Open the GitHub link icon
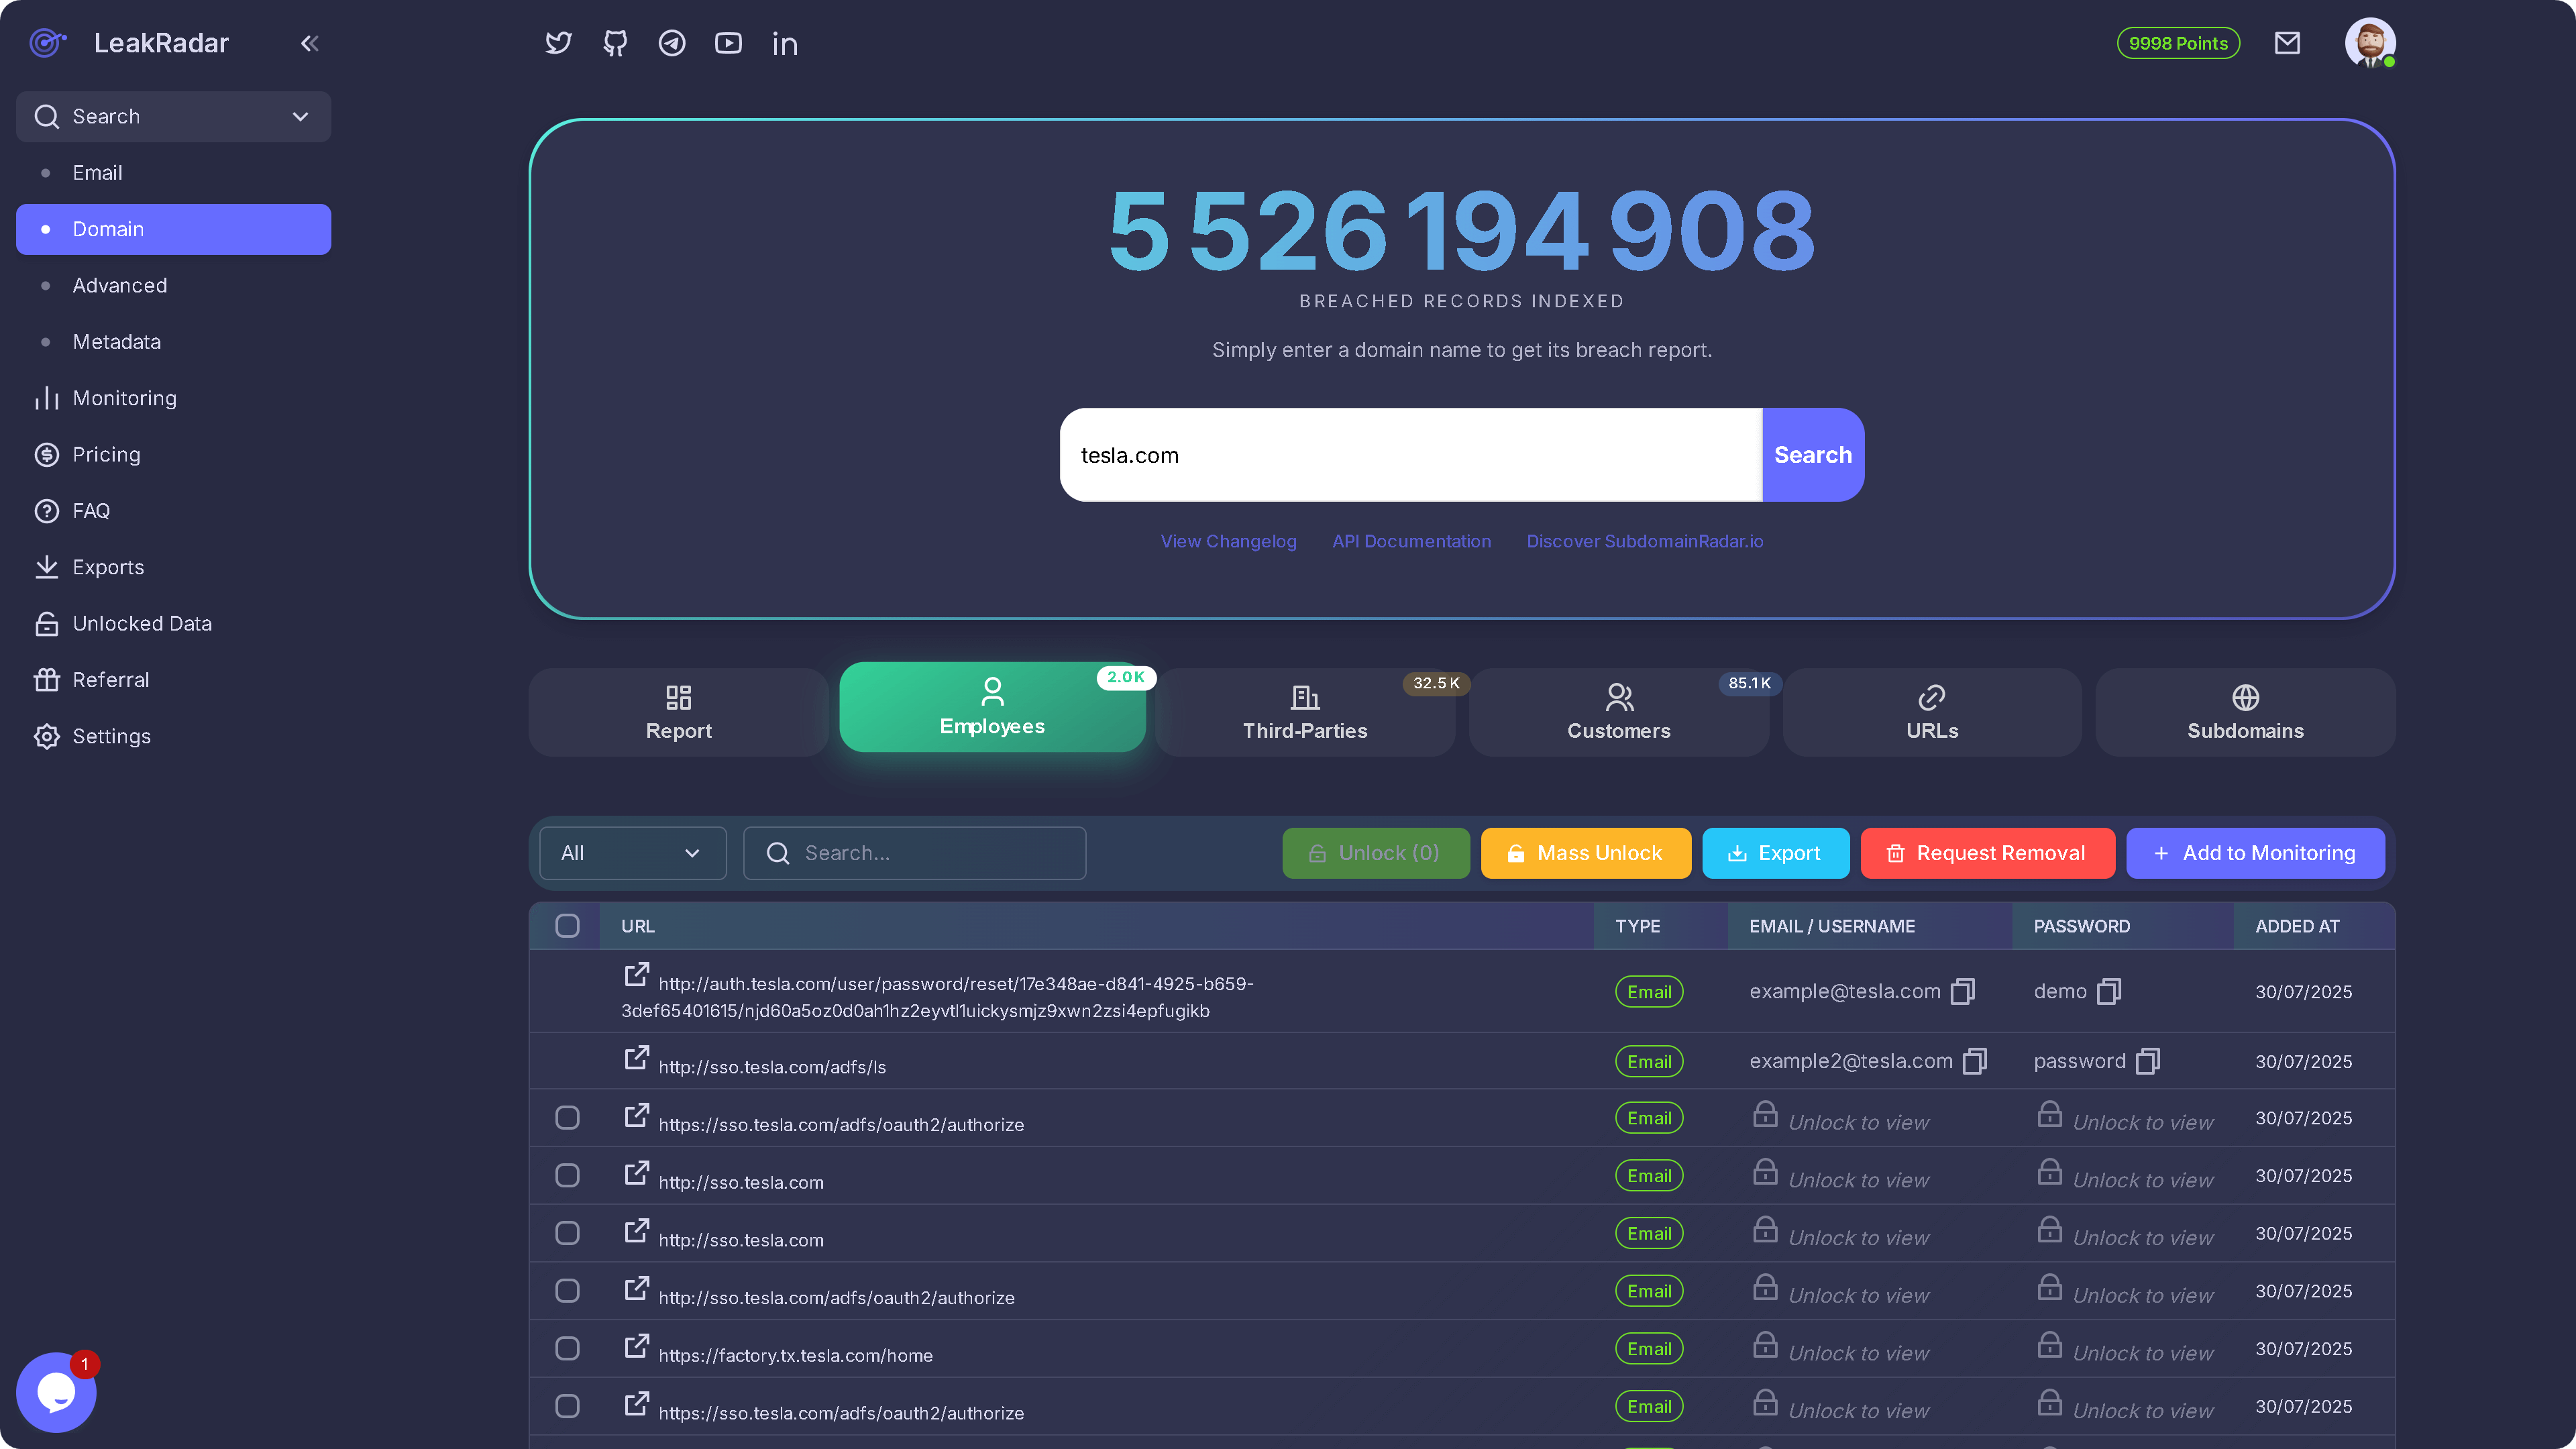 pos(615,43)
